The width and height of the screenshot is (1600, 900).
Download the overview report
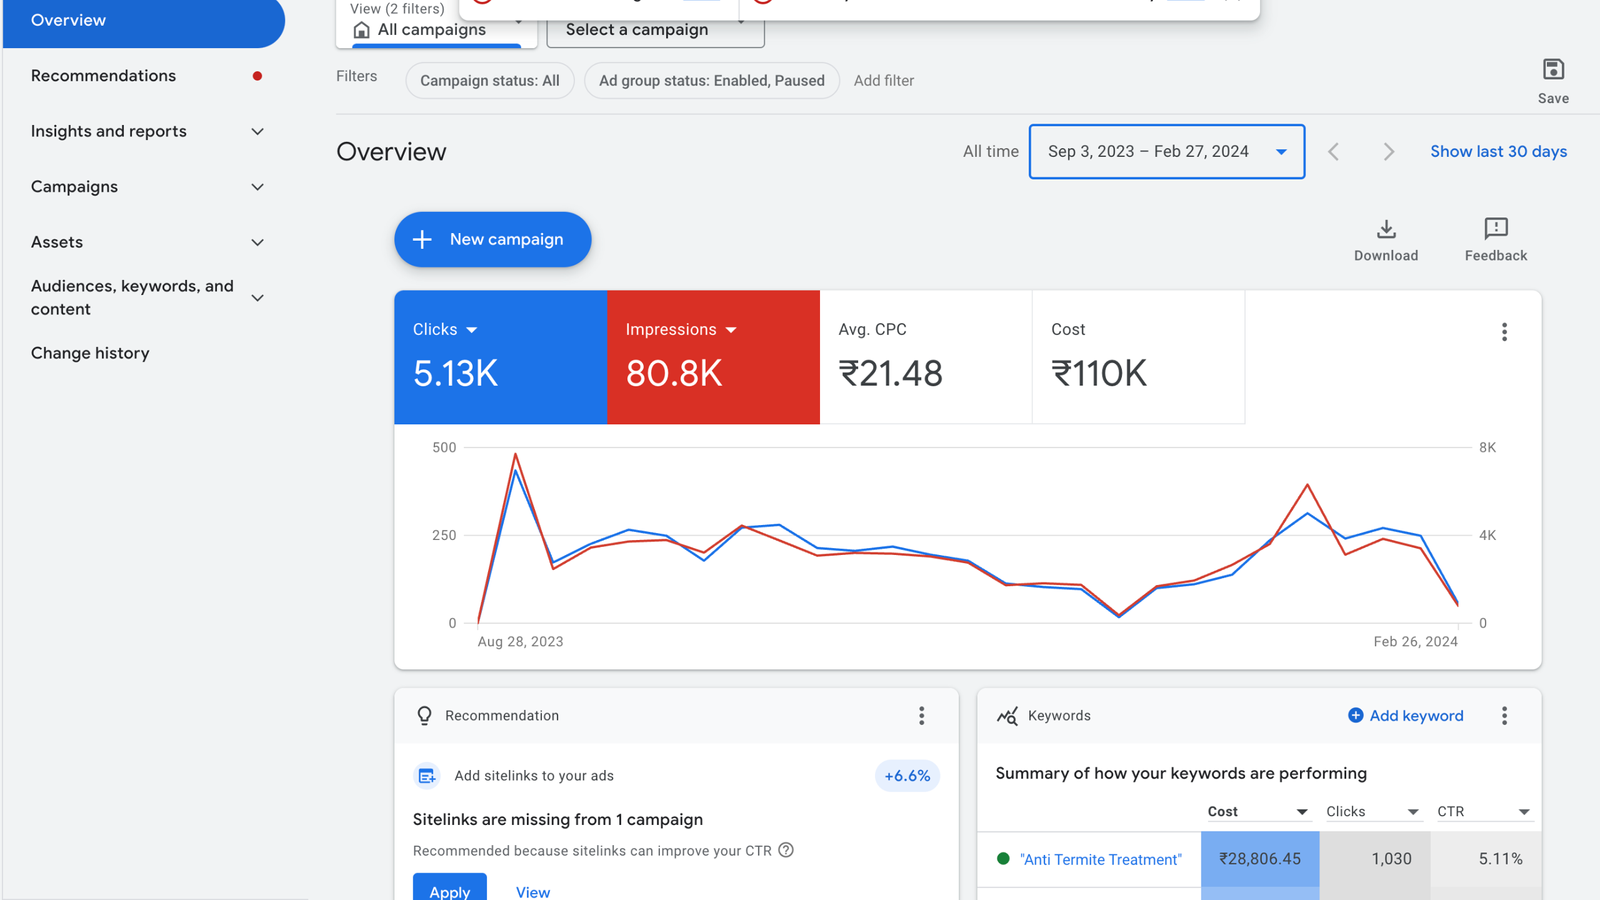[1385, 230]
